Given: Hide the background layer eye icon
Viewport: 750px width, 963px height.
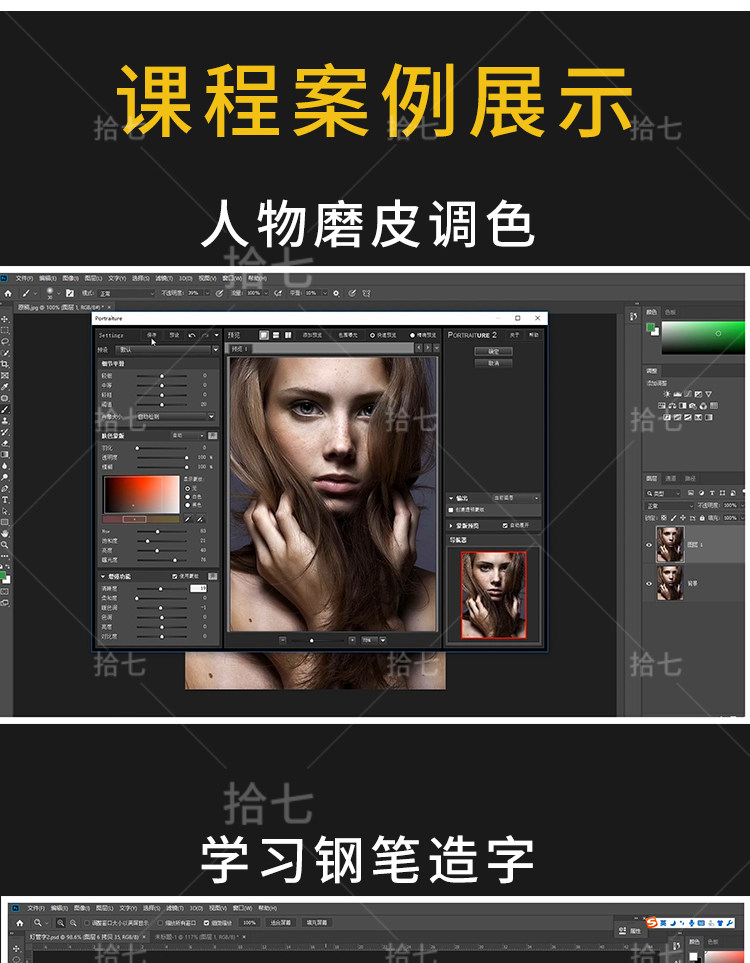Looking at the screenshot, I should tap(649, 583).
